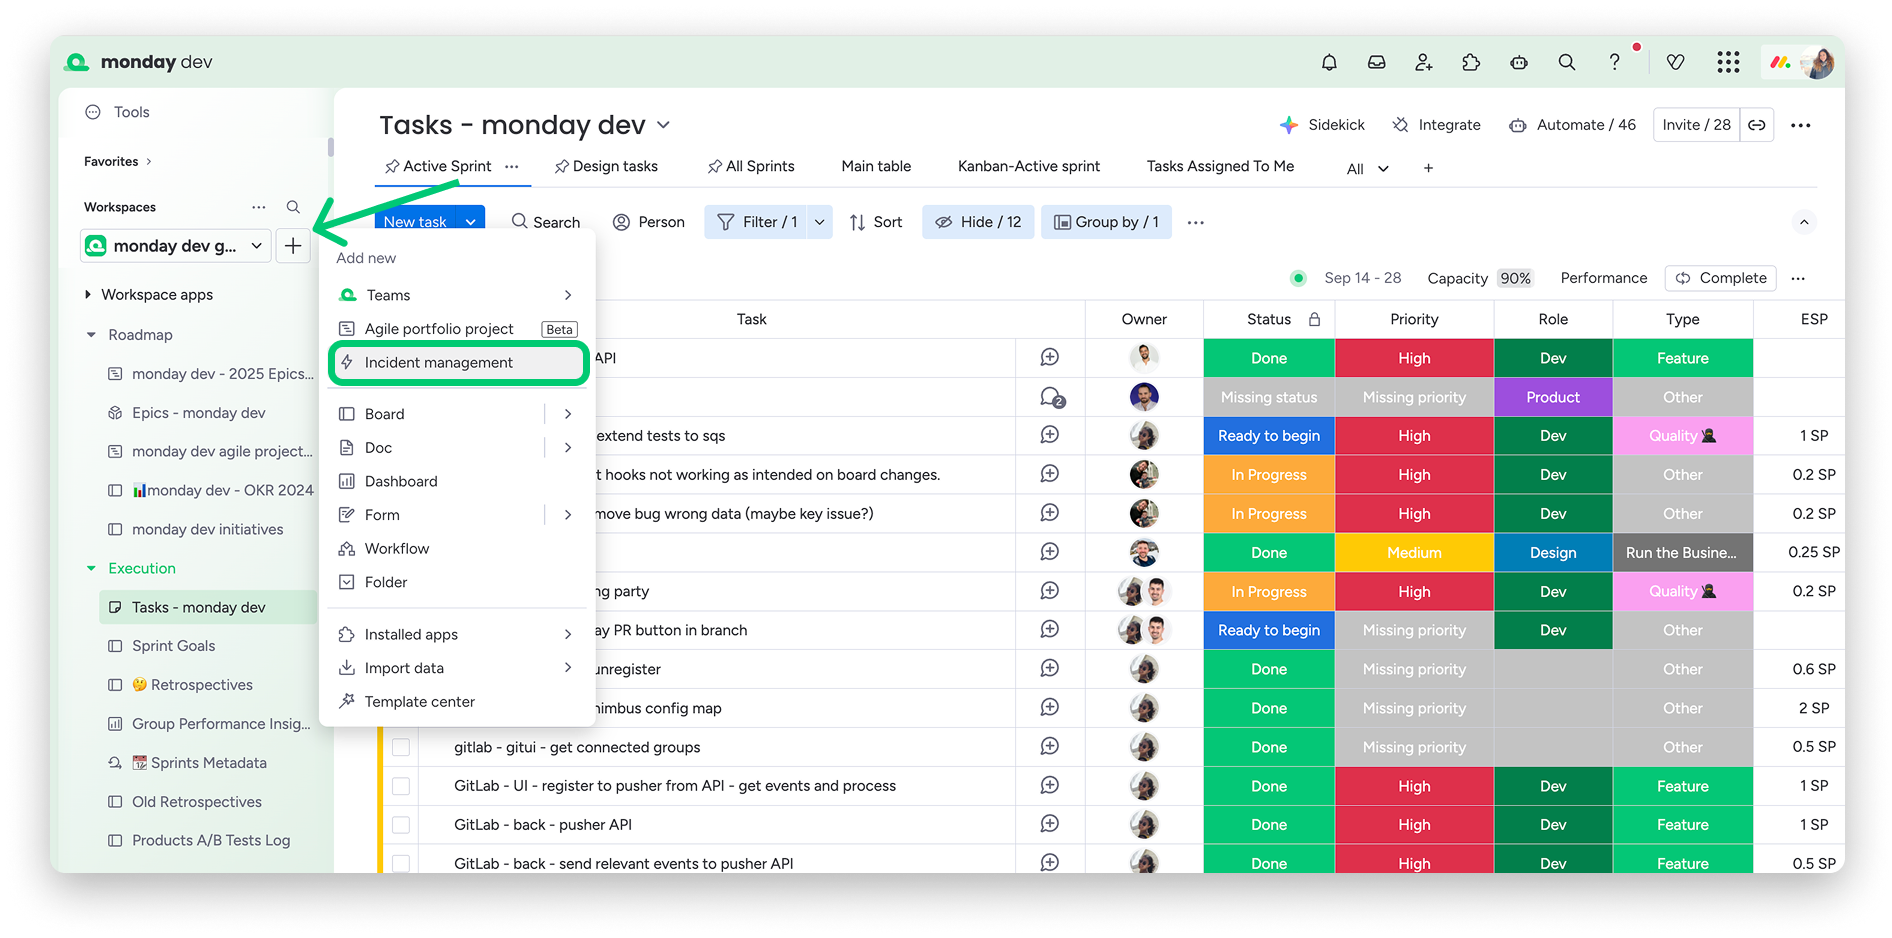This screenshot has width=1892, height=938.
Task: Open the board title dropdown chevron
Action: coord(664,125)
